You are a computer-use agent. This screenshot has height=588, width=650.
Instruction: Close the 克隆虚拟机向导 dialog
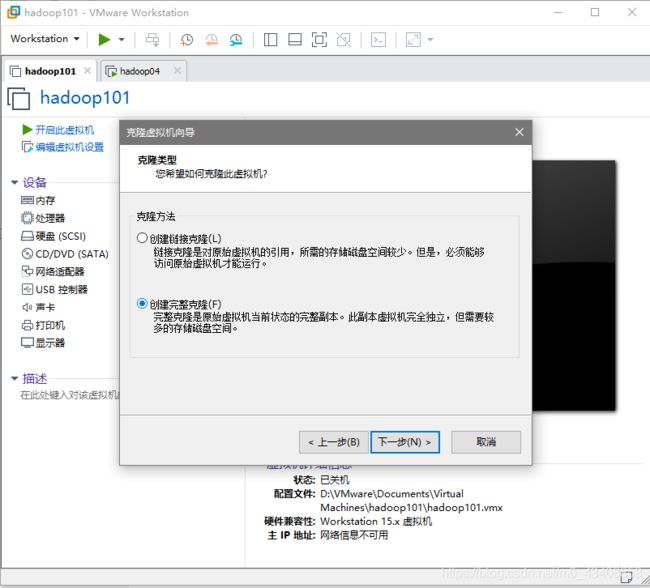coord(519,132)
